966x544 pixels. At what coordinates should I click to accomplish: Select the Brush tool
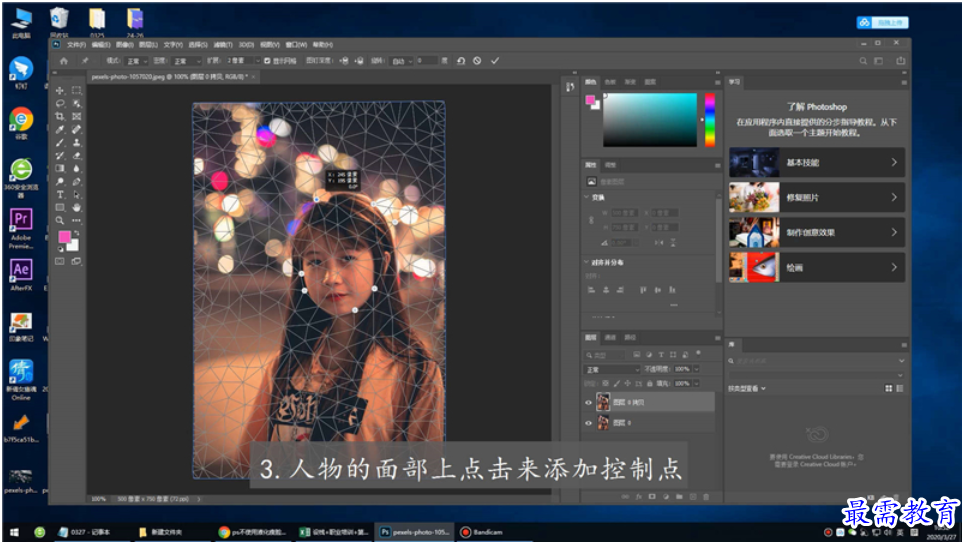click(x=60, y=142)
